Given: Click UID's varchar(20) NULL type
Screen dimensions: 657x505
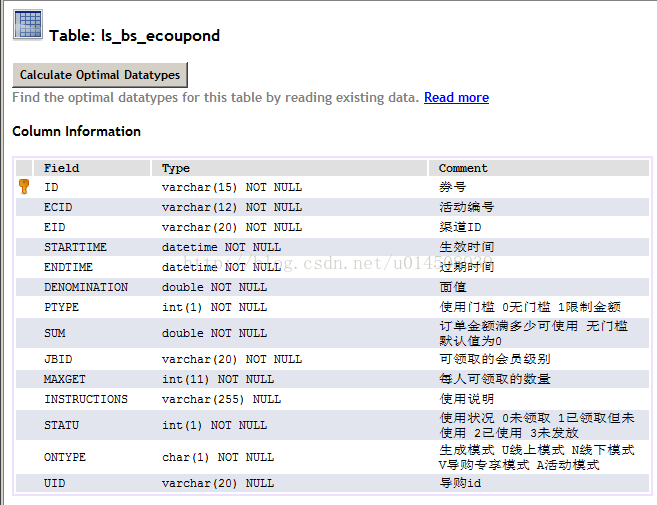Looking at the screenshot, I should [x=218, y=484].
